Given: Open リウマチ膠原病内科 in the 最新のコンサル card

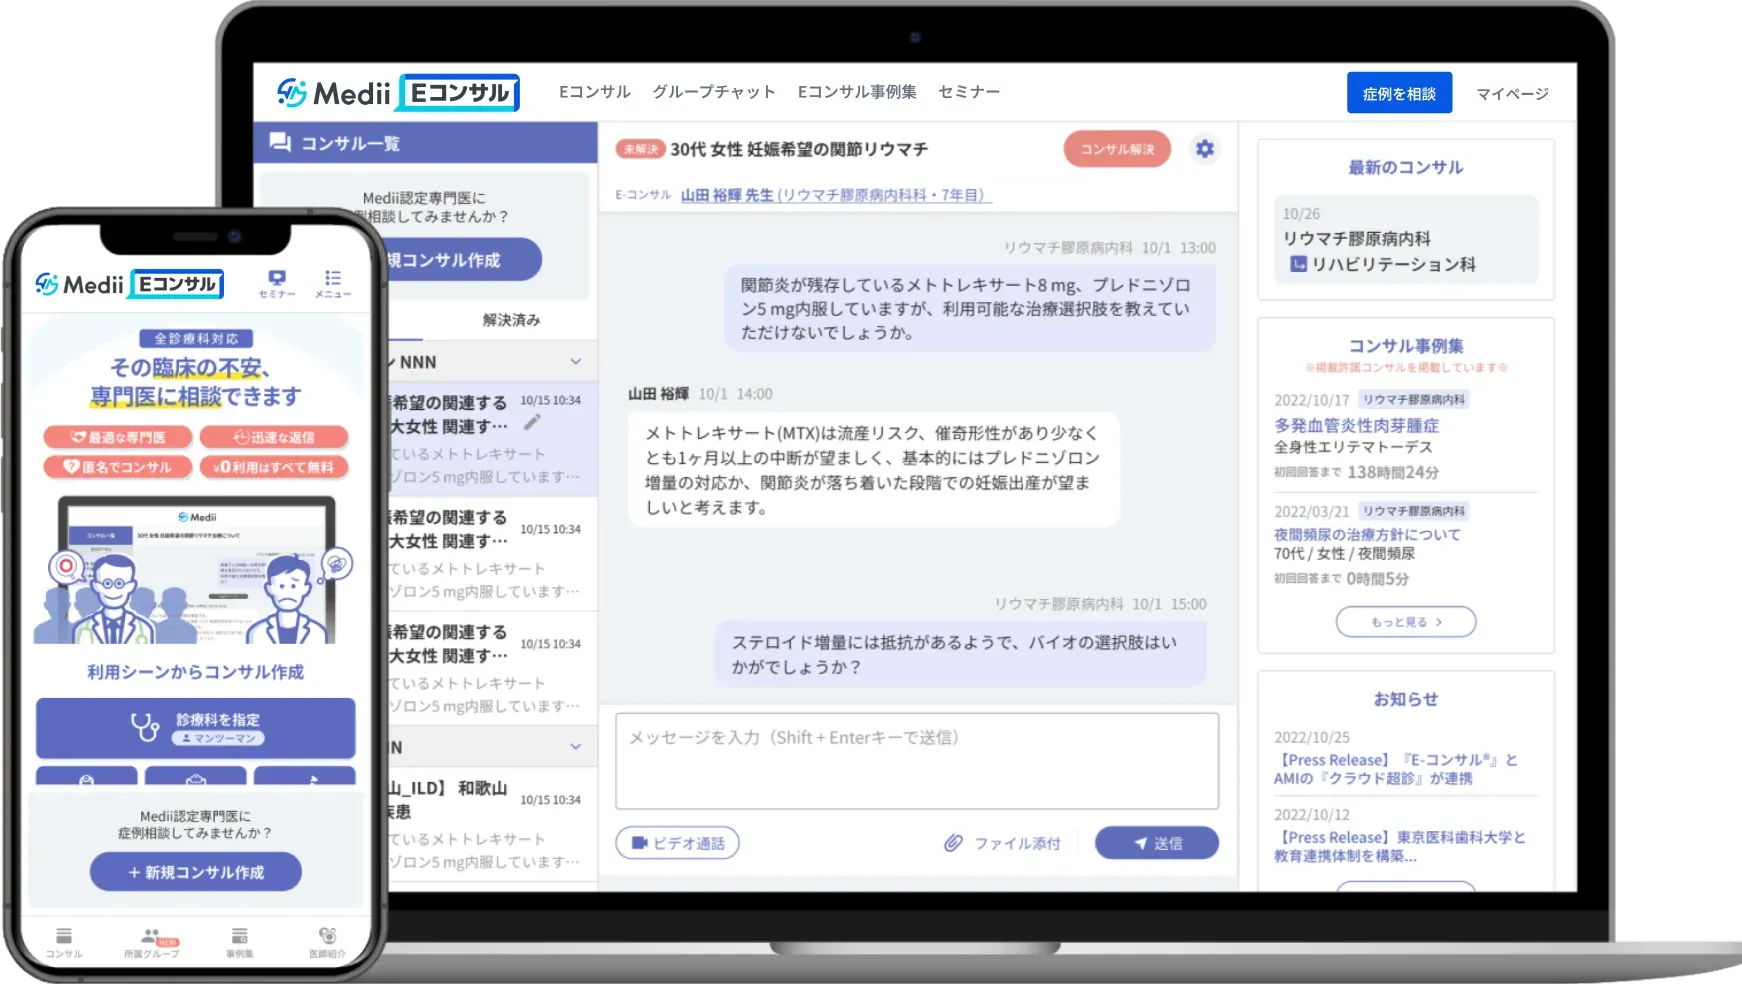Looking at the screenshot, I should (1356, 238).
